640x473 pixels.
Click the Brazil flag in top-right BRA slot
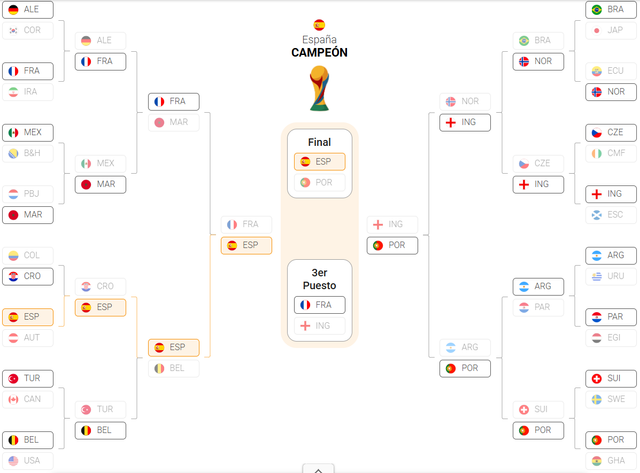click(597, 9)
